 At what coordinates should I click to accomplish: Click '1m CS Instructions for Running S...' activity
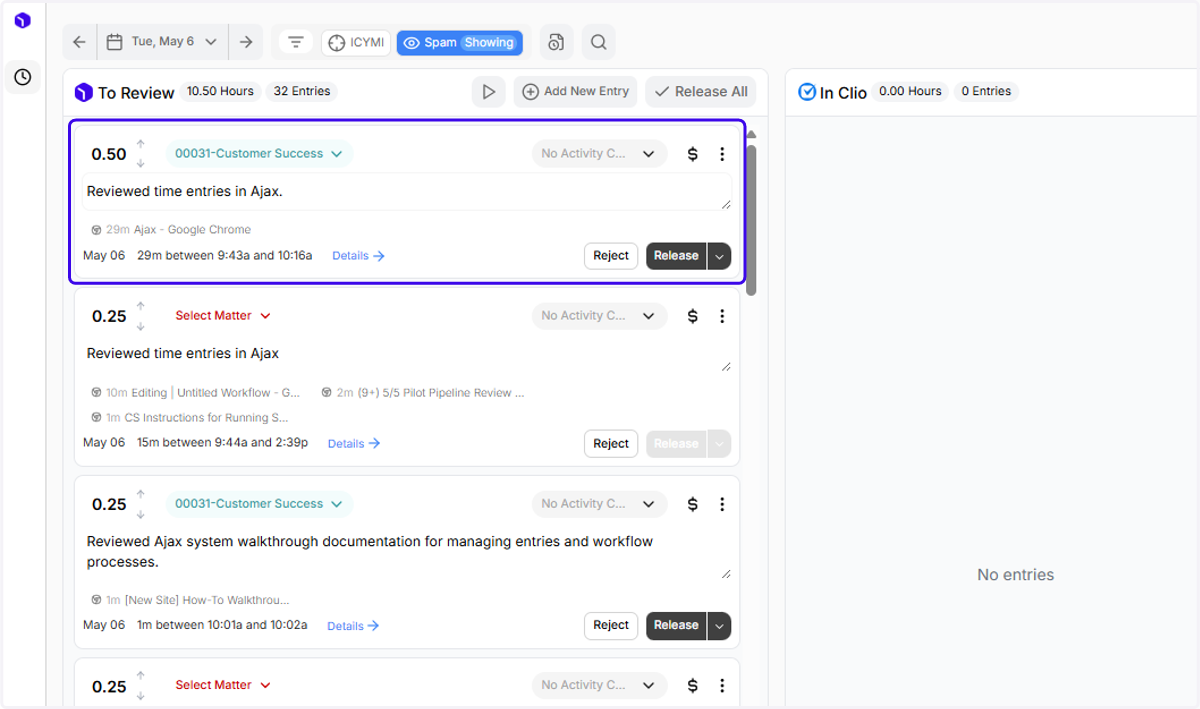(x=190, y=418)
